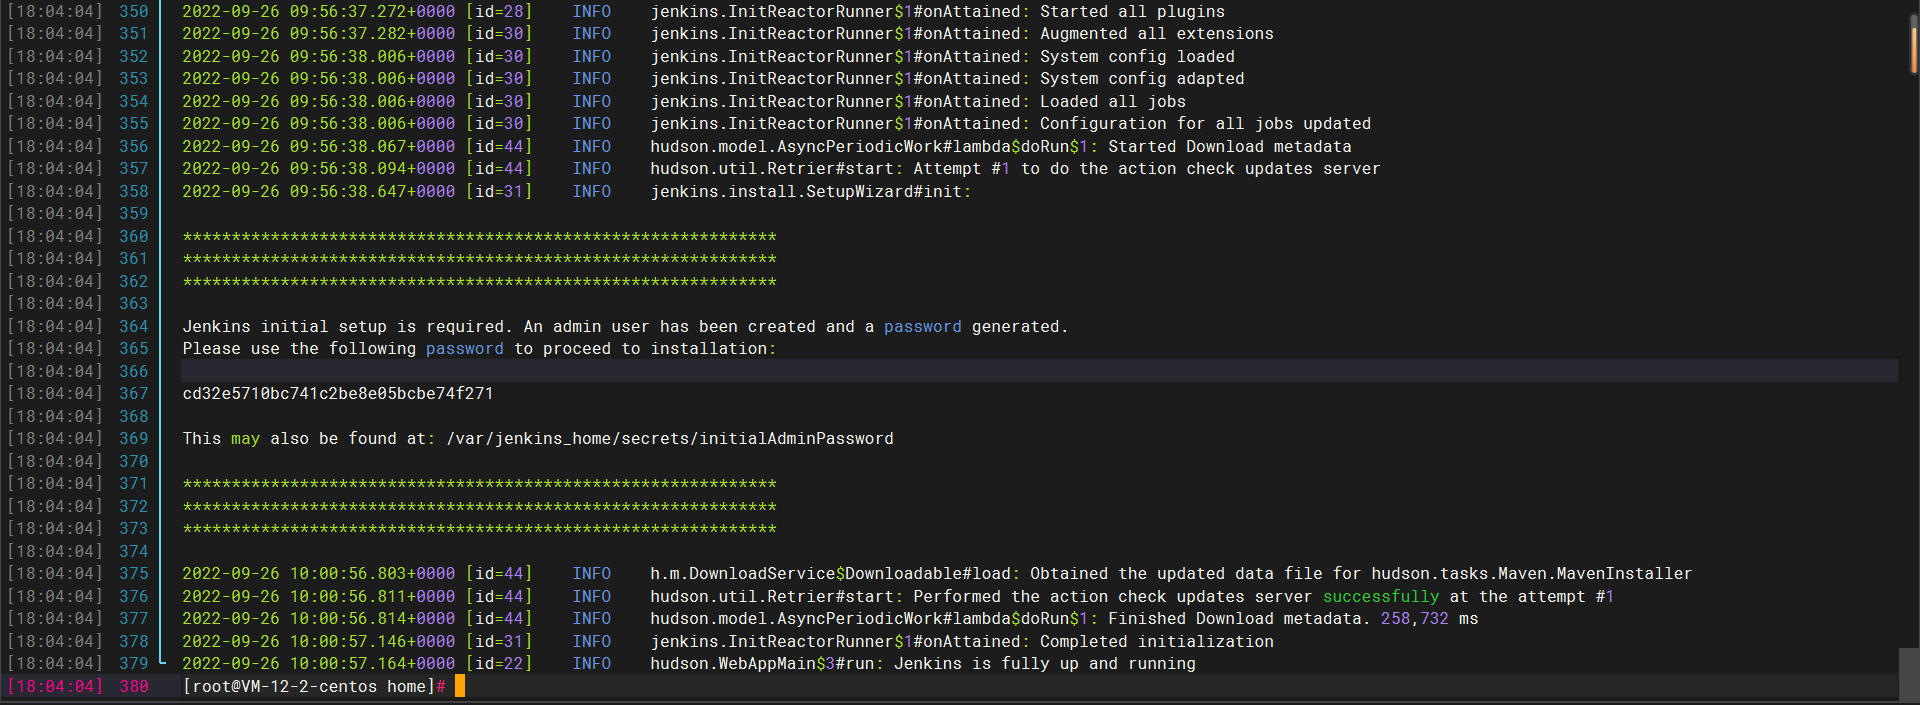The height and width of the screenshot is (705, 1920).
Task: Click line number 380 in the gutter
Action: pyautogui.click(x=133, y=687)
